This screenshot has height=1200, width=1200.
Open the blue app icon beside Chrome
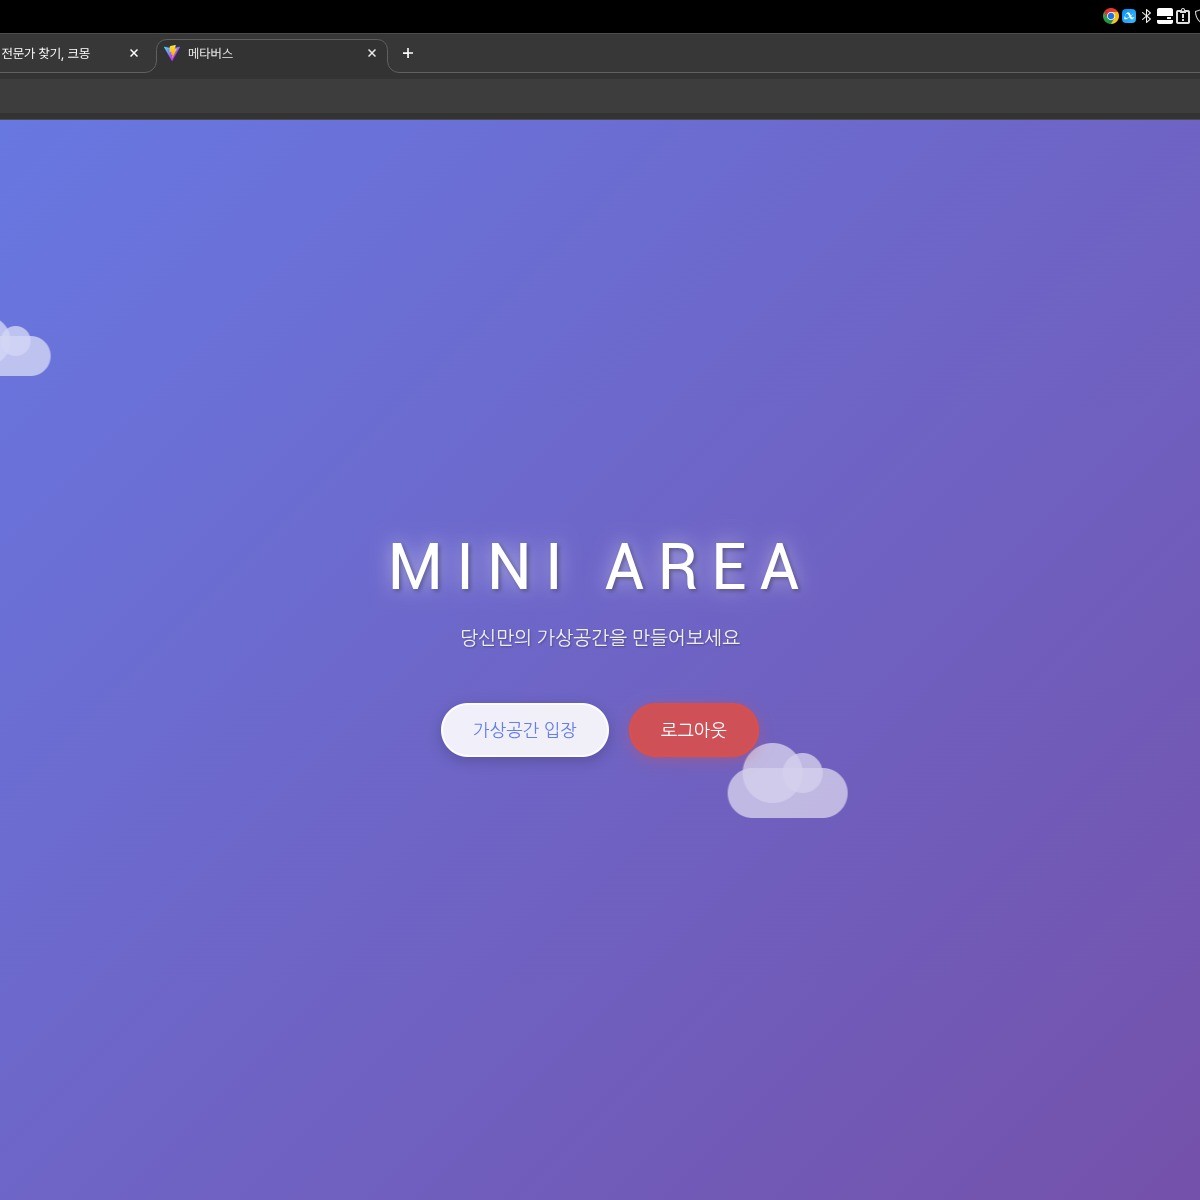pos(1129,16)
